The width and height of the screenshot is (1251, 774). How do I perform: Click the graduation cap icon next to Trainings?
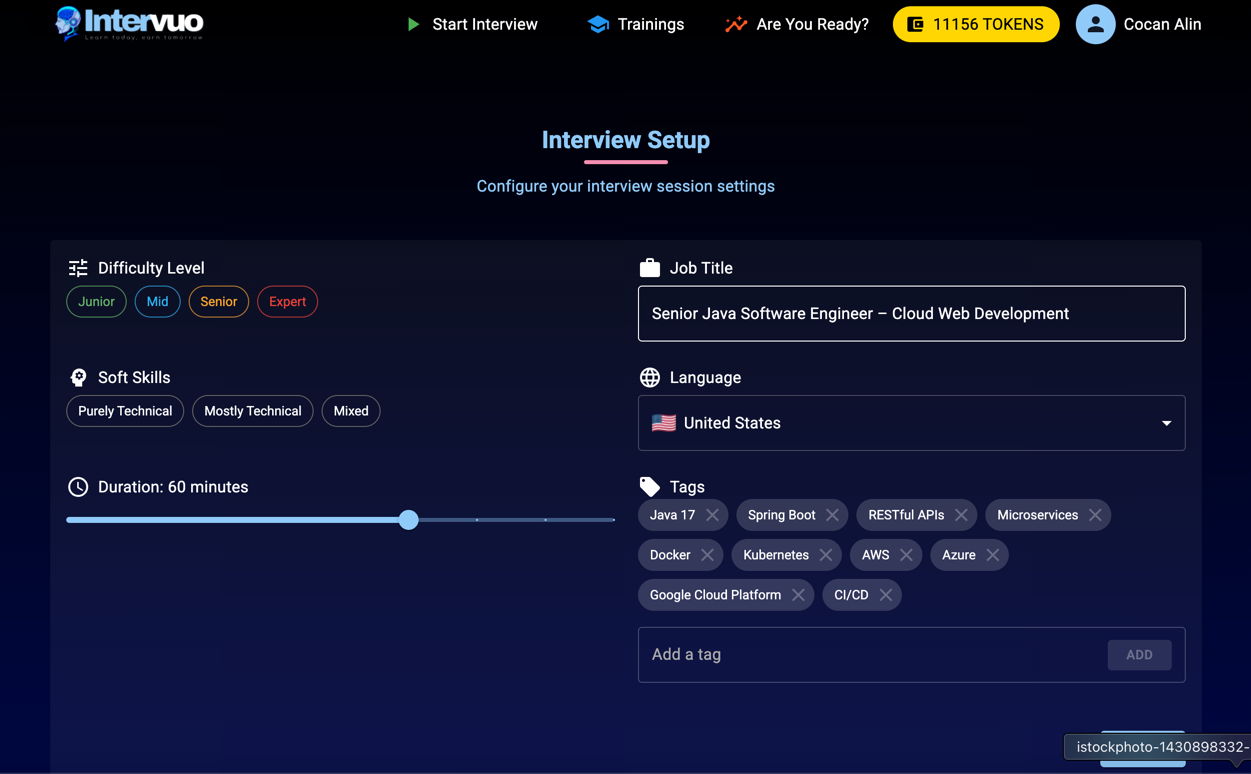pos(598,23)
